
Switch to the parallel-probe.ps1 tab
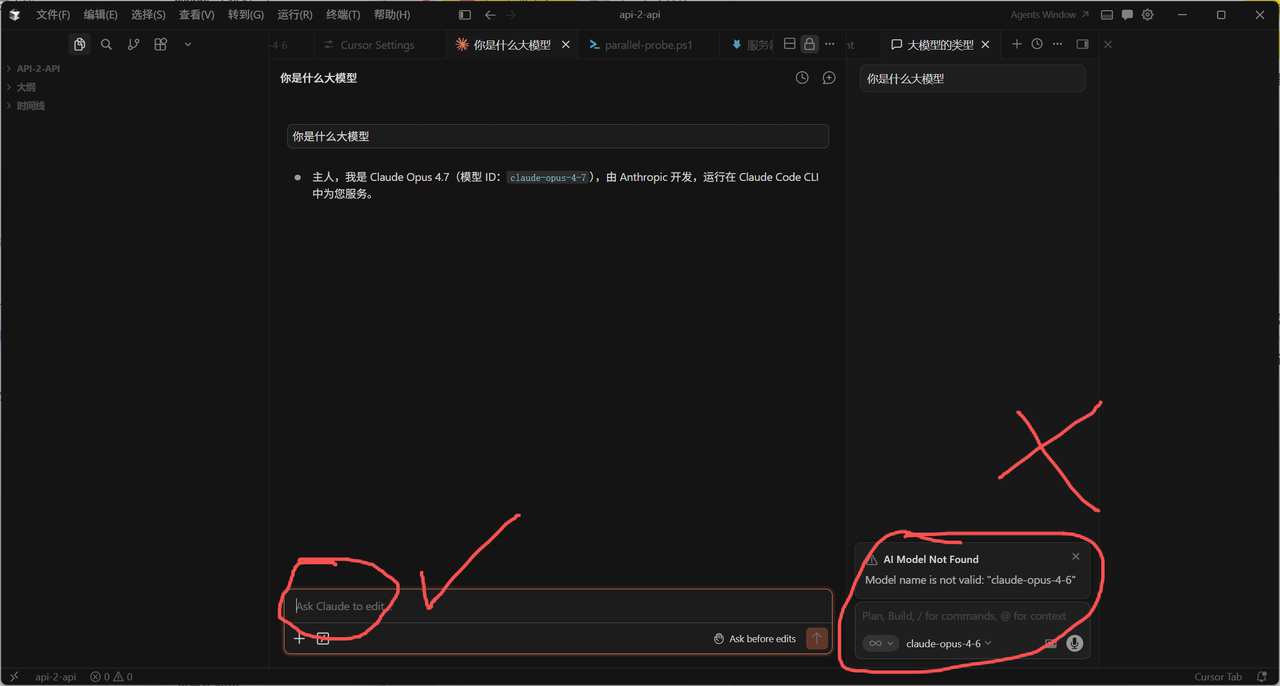(648, 45)
